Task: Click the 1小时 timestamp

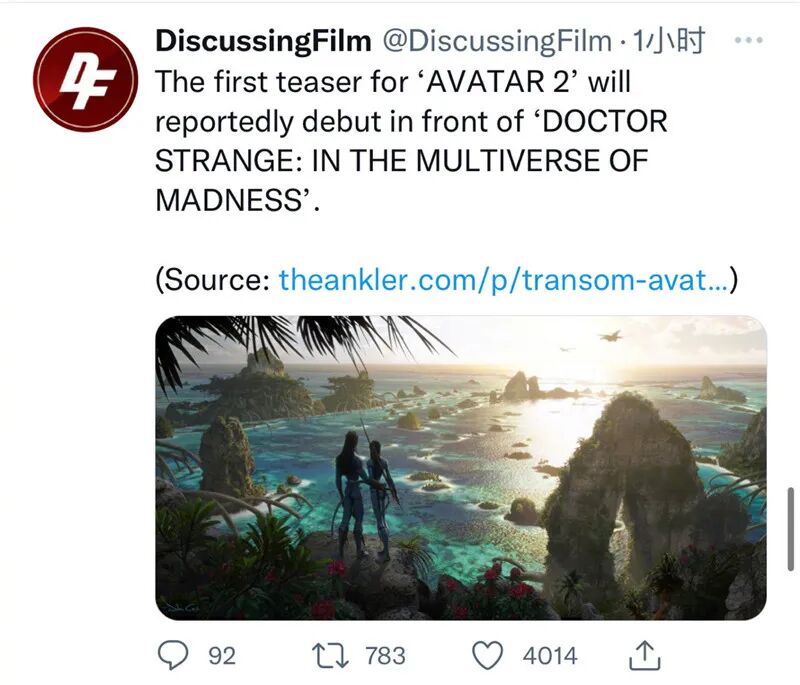Action: (x=668, y=41)
